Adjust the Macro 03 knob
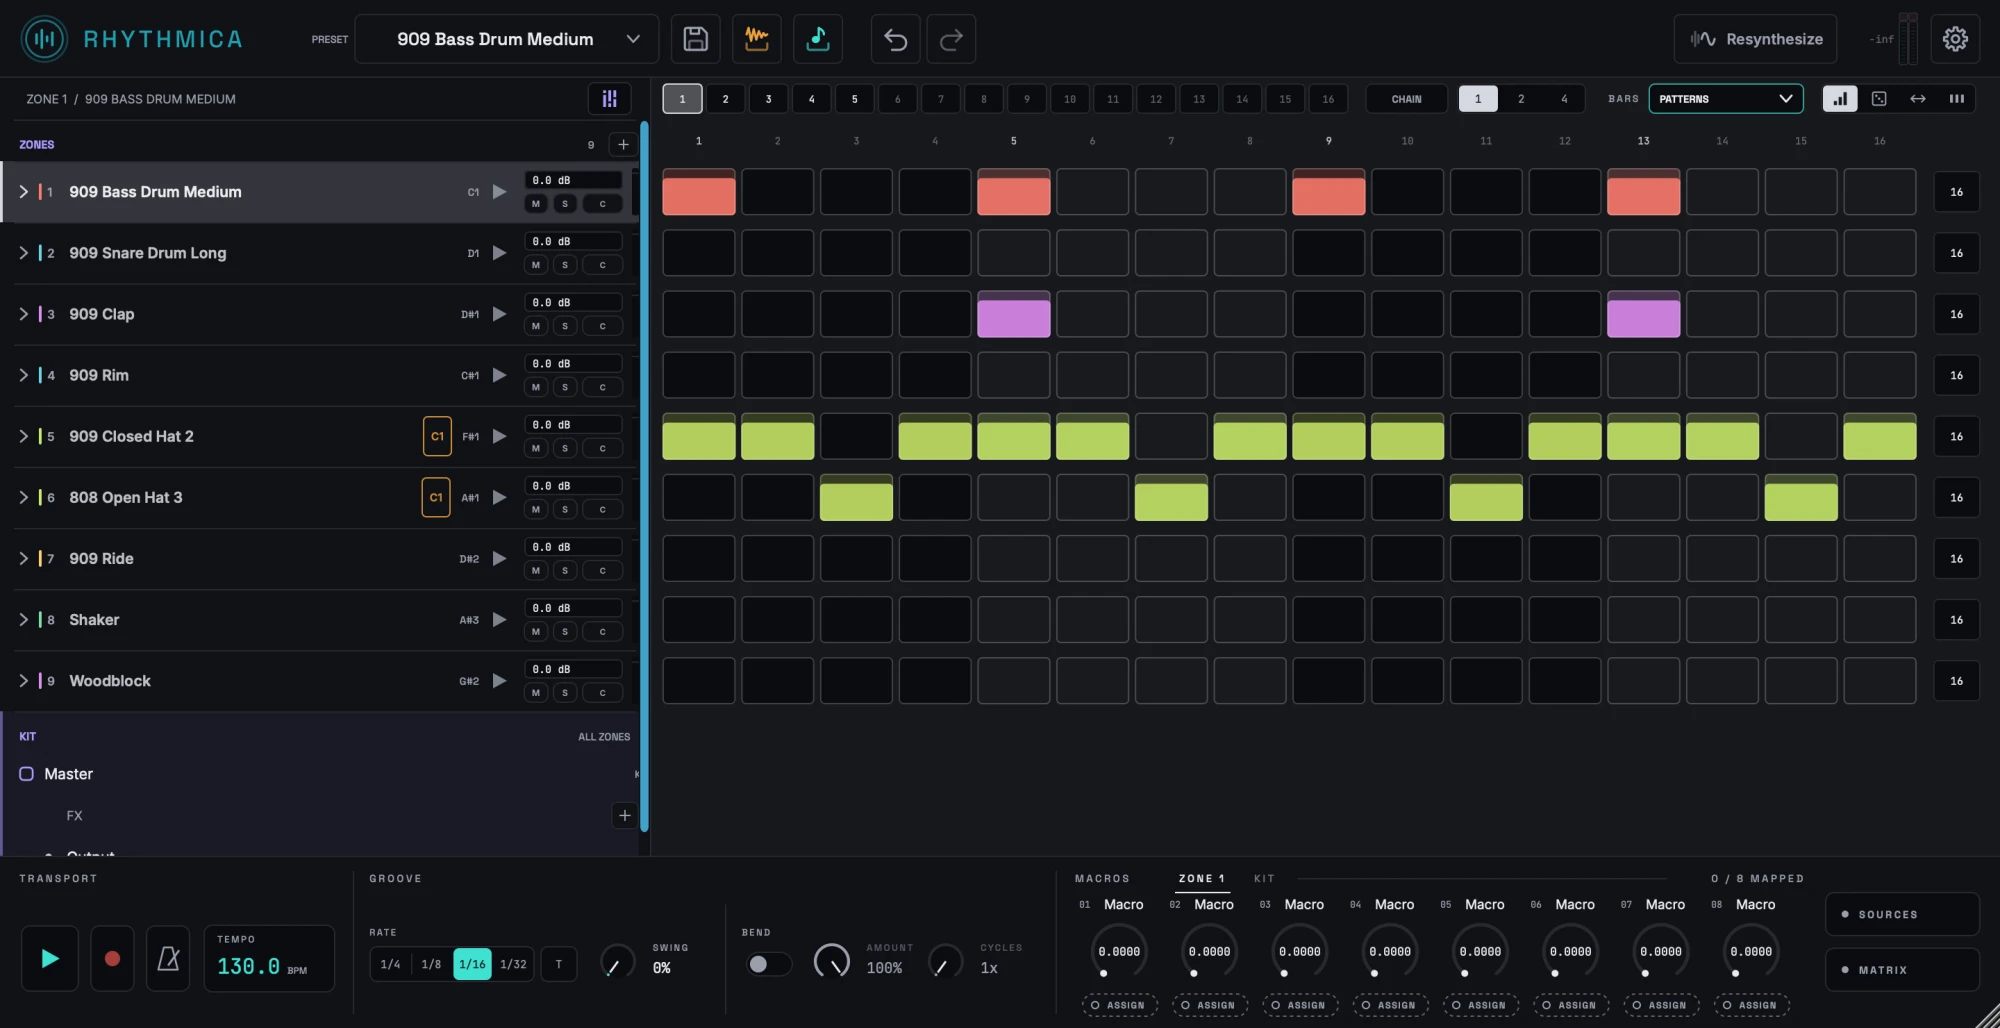Viewport: 2000px width, 1028px height. (x=1300, y=952)
